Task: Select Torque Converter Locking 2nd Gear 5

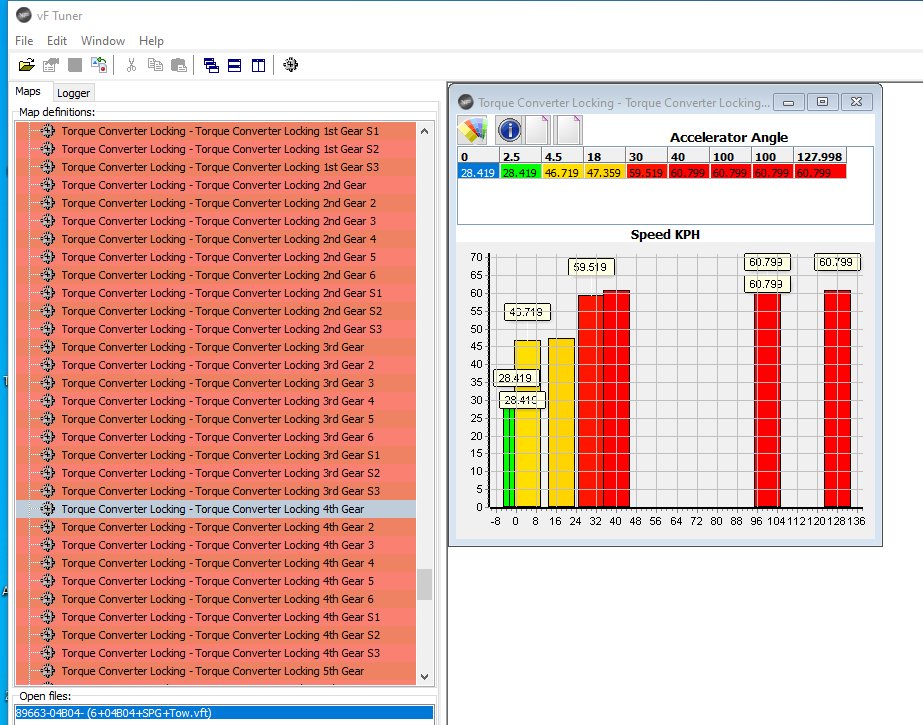Action: tap(218, 257)
